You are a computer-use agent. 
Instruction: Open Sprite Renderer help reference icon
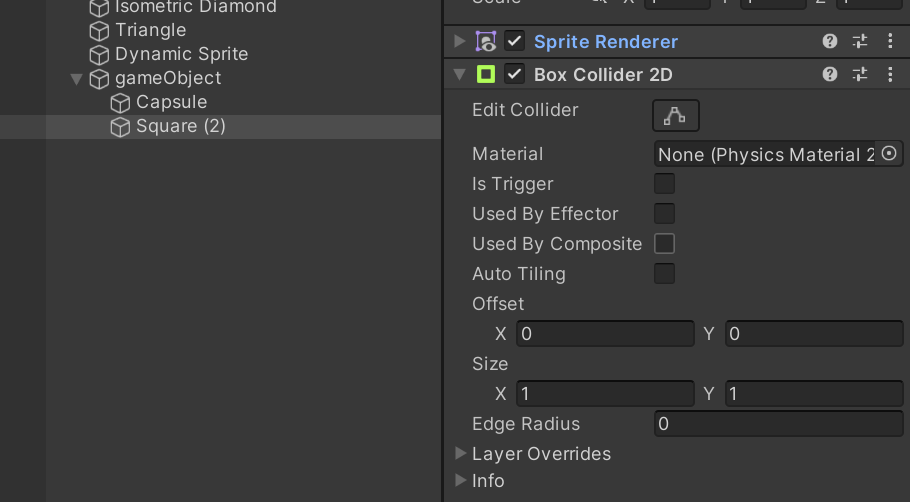coord(829,41)
